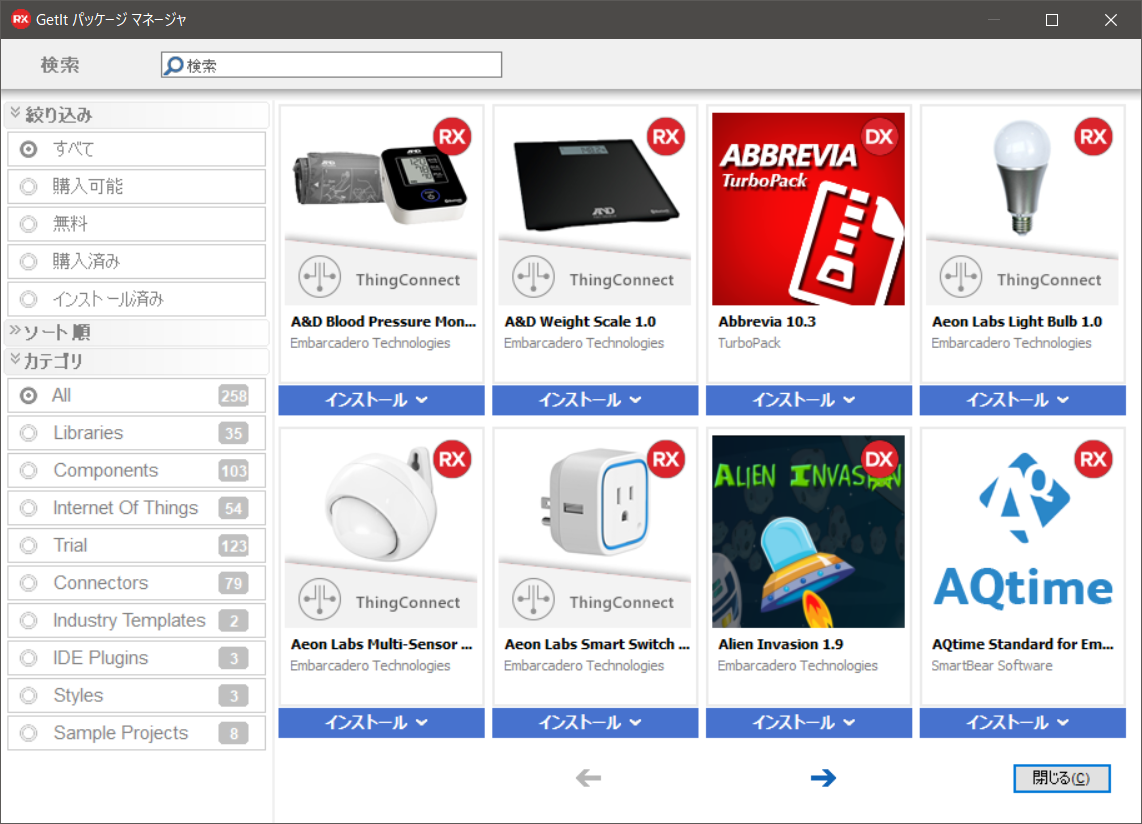Click the Alien Invasion 1.9 title text
1142x824 pixels.
781,644
